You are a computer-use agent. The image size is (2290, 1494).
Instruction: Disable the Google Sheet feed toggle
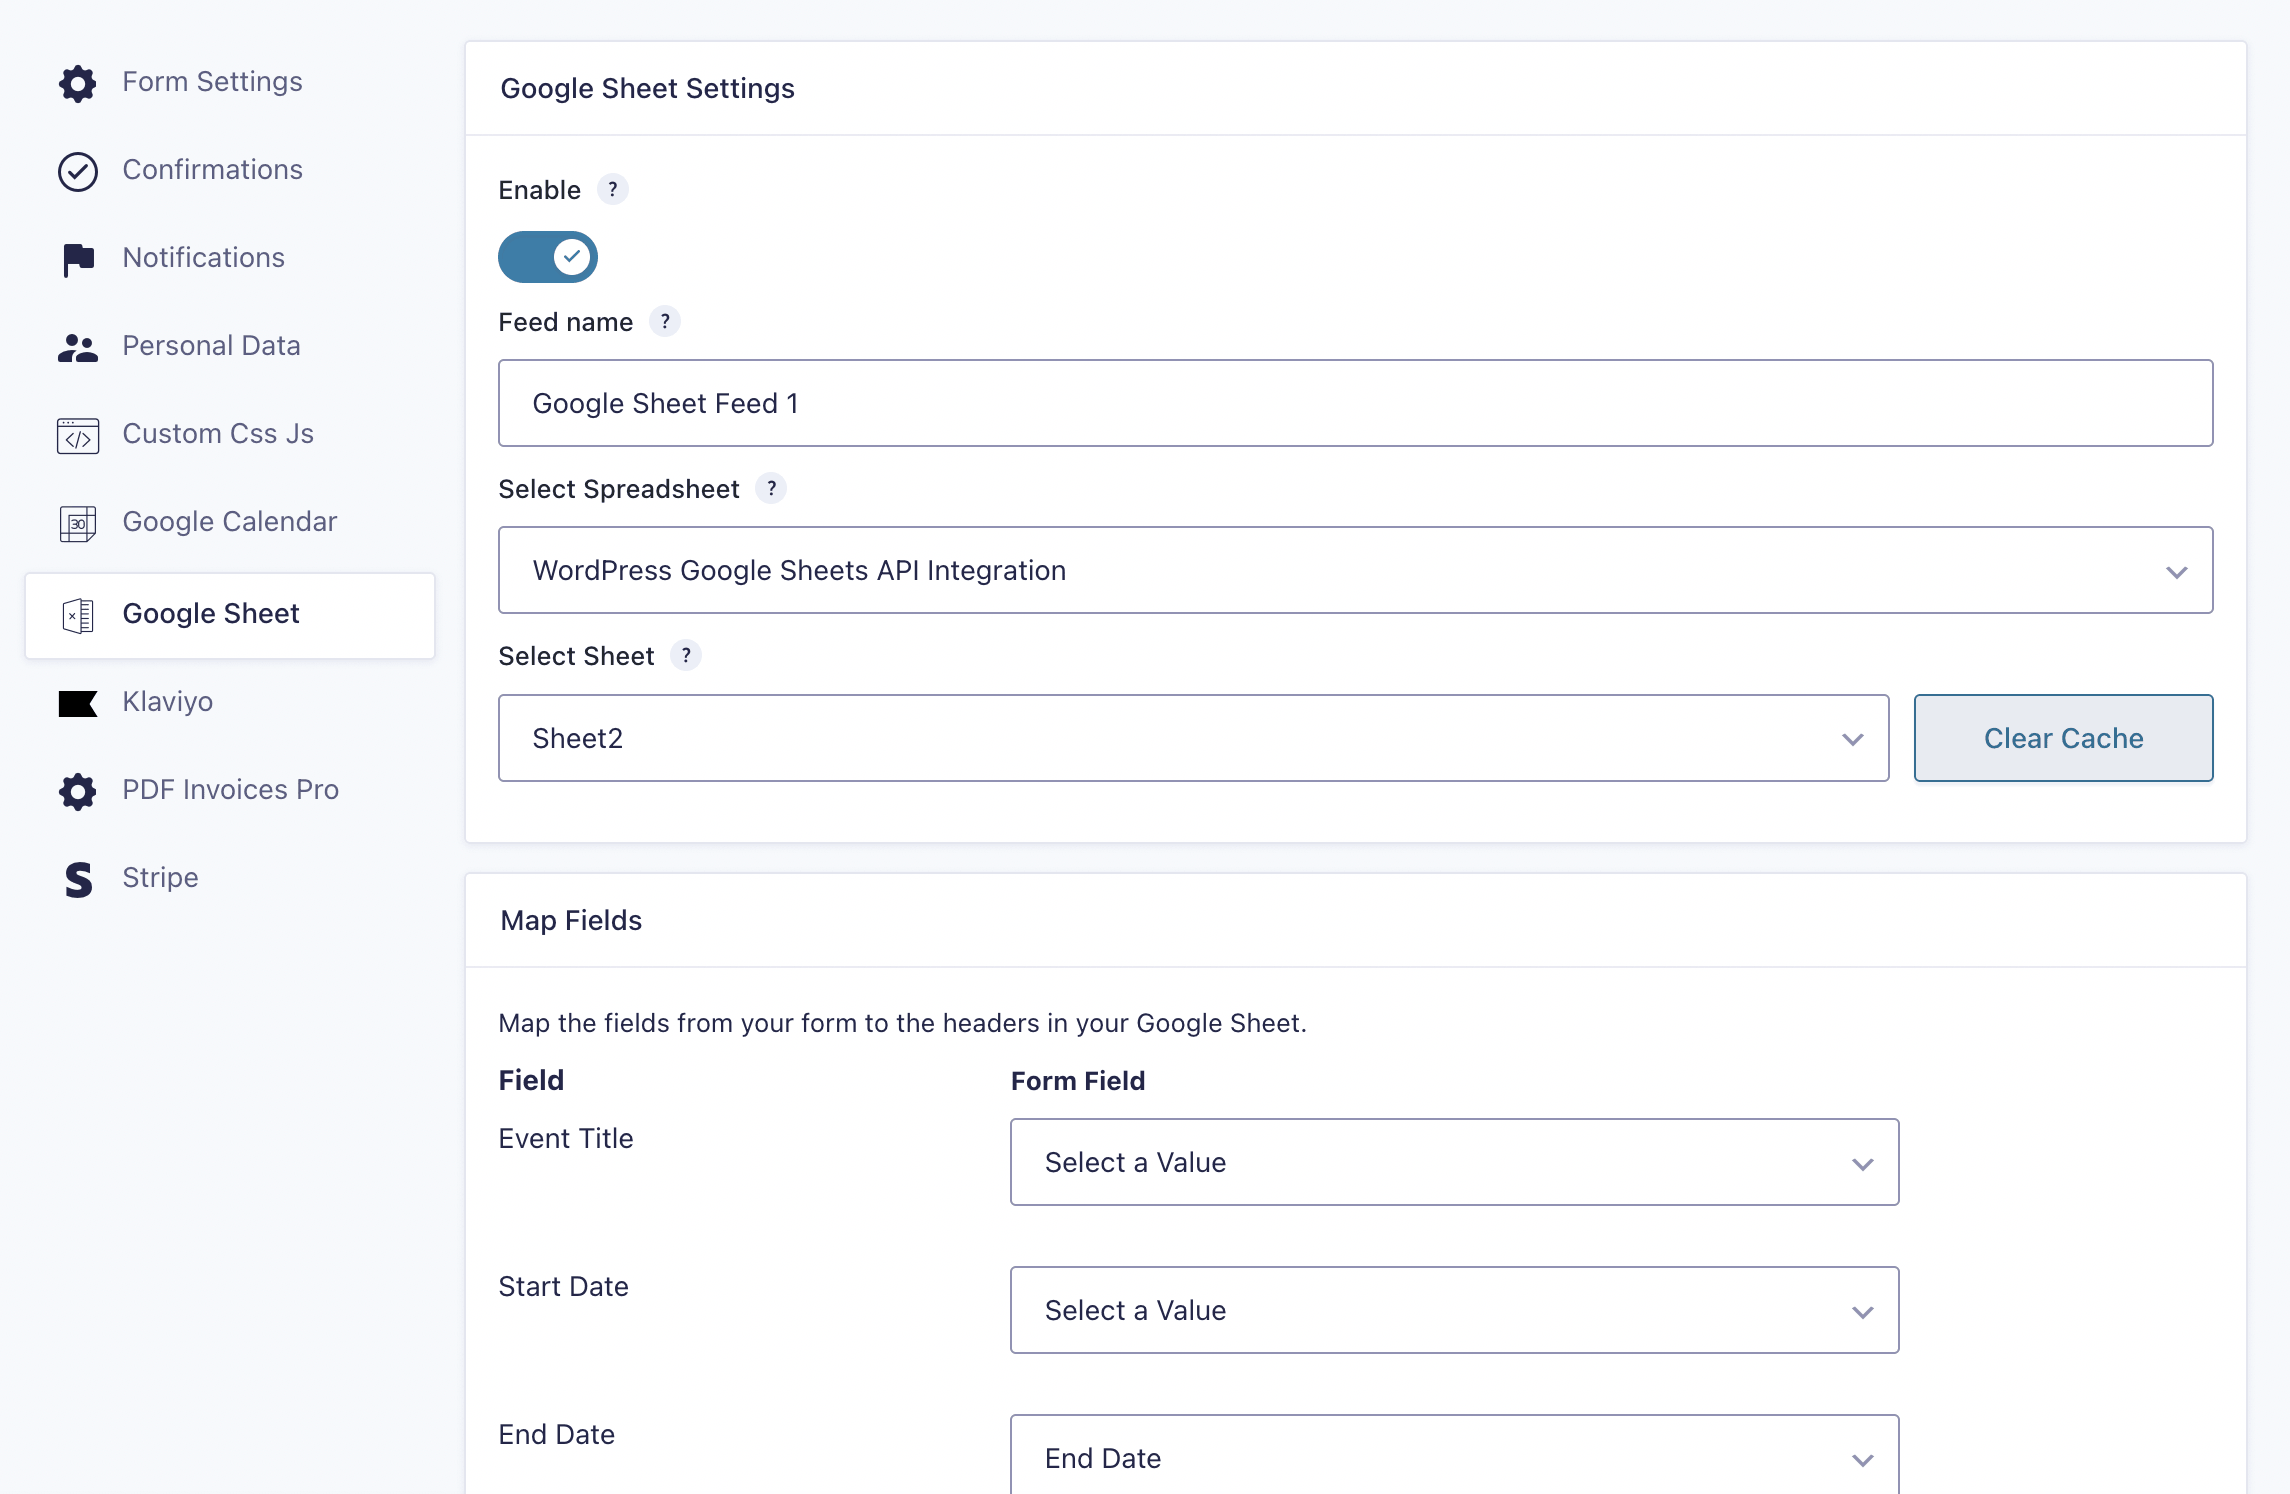[547, 257]
